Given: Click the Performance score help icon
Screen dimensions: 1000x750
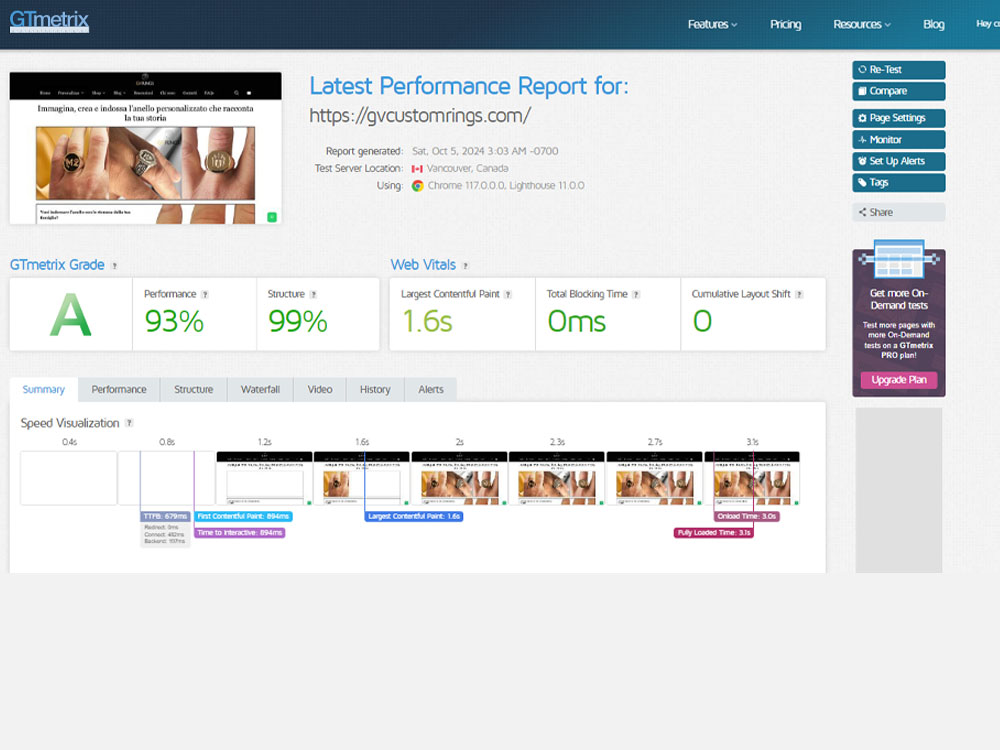Looking at the screenshot, I should click(205, 295).
